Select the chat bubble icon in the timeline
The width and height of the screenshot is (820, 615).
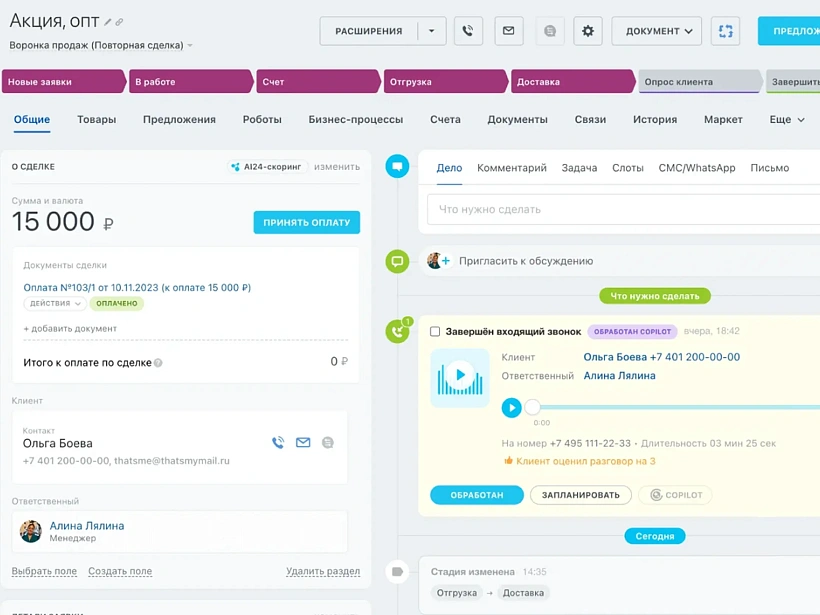[397, 165]
